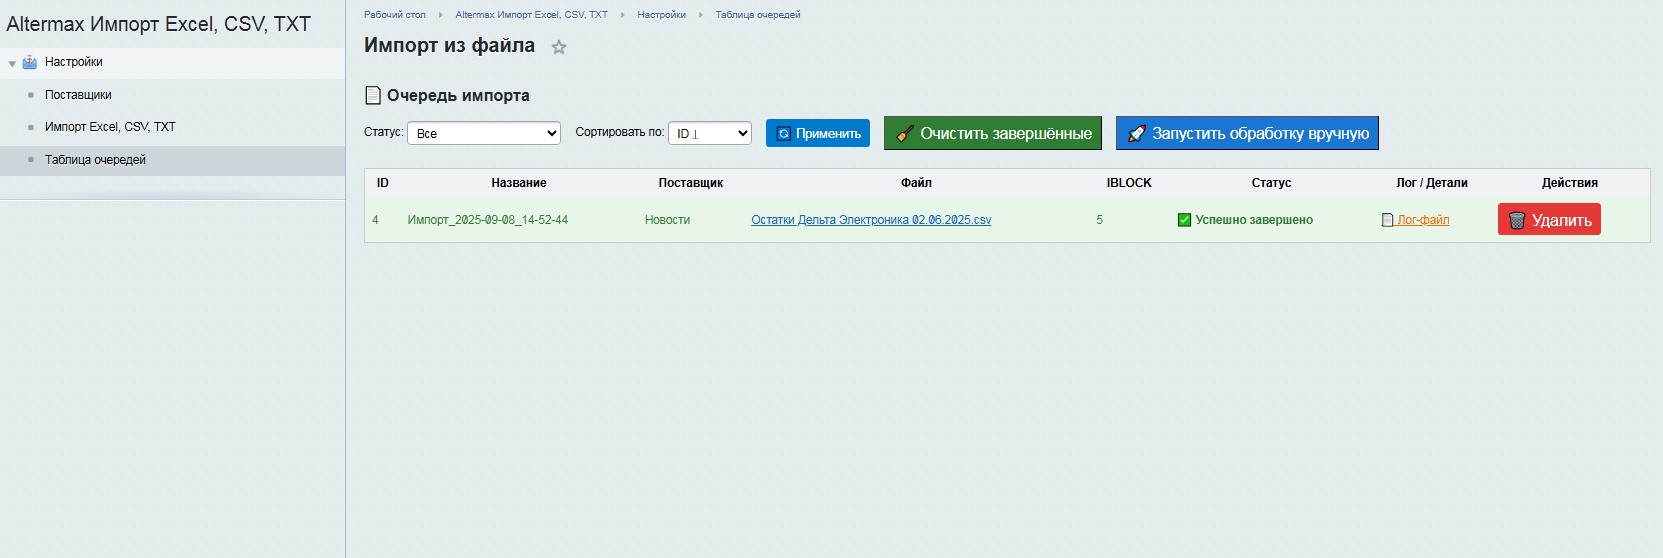Click the Настройки icon in the sidebar
Image resolution: width=1663 pixels, height=558 pixels.
(30, 62)
